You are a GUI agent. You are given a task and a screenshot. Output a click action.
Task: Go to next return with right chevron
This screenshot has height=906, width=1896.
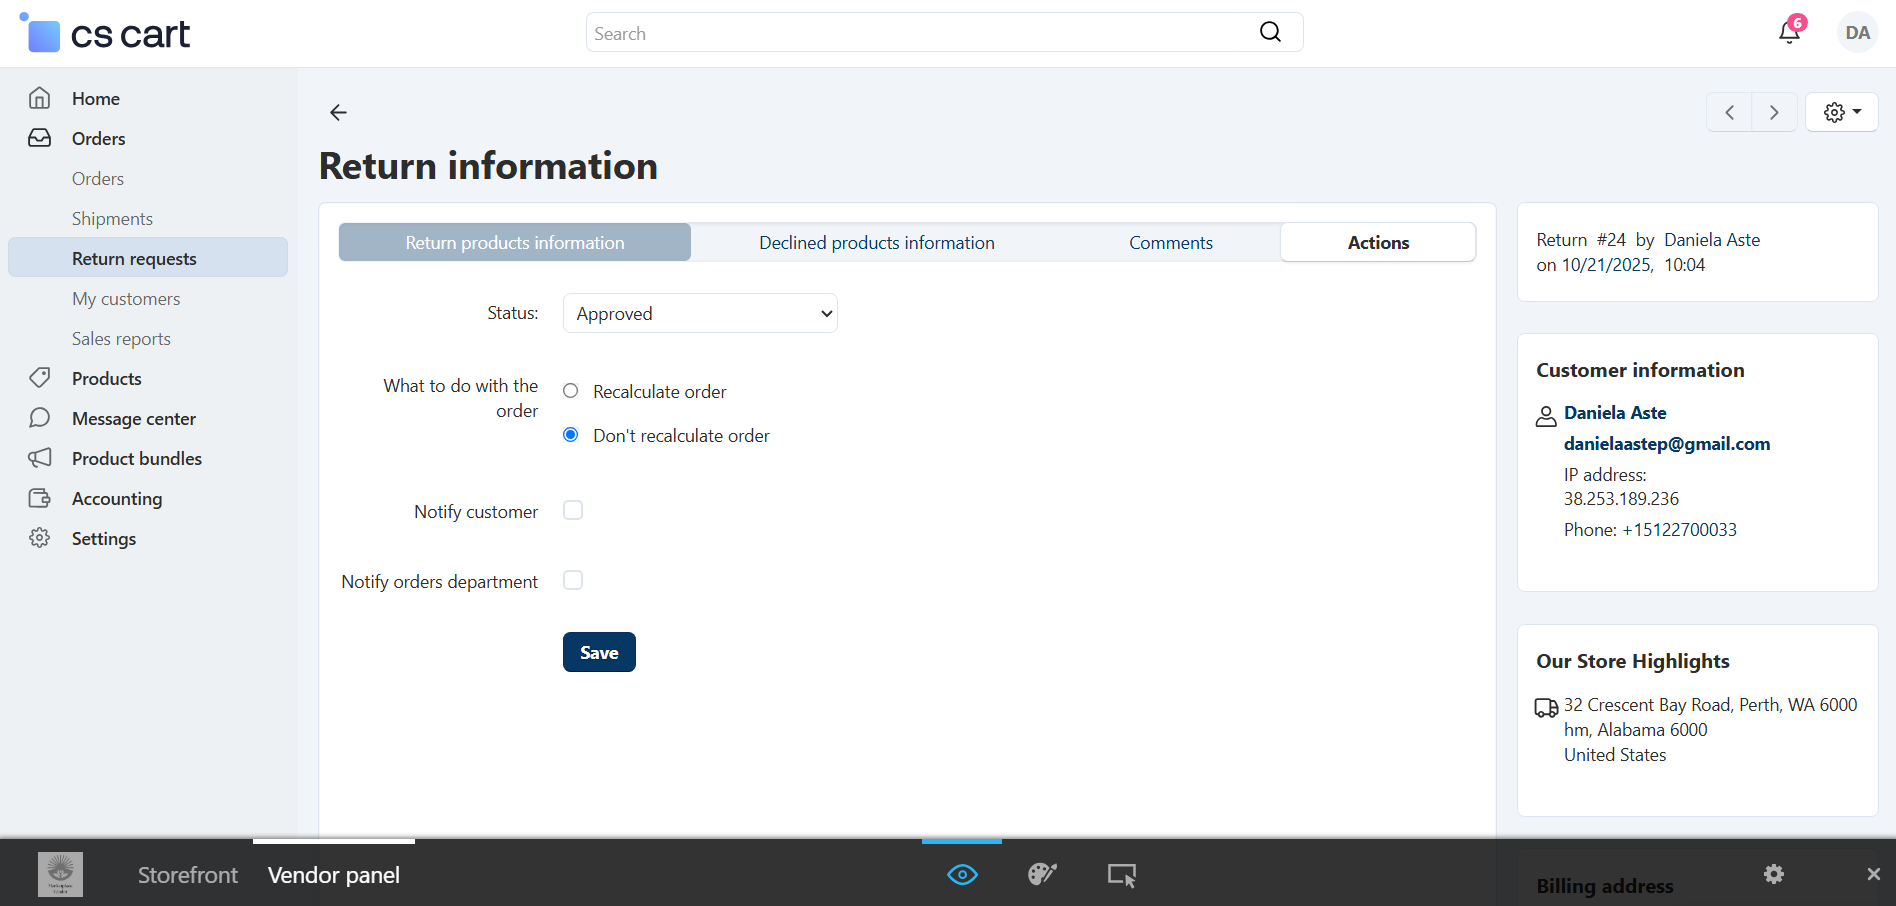click(1774, 113)
